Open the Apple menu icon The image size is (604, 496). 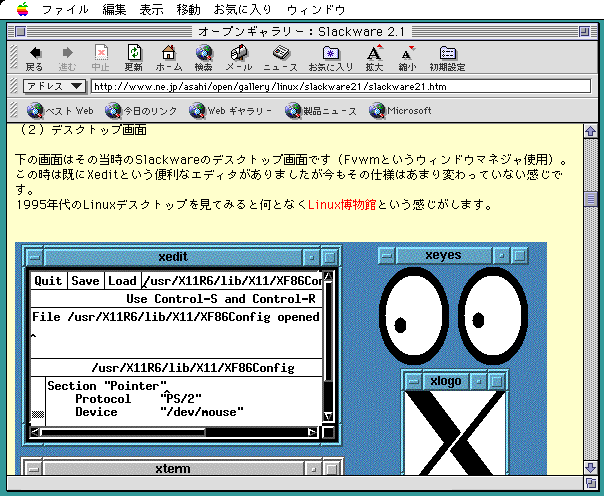23,9
